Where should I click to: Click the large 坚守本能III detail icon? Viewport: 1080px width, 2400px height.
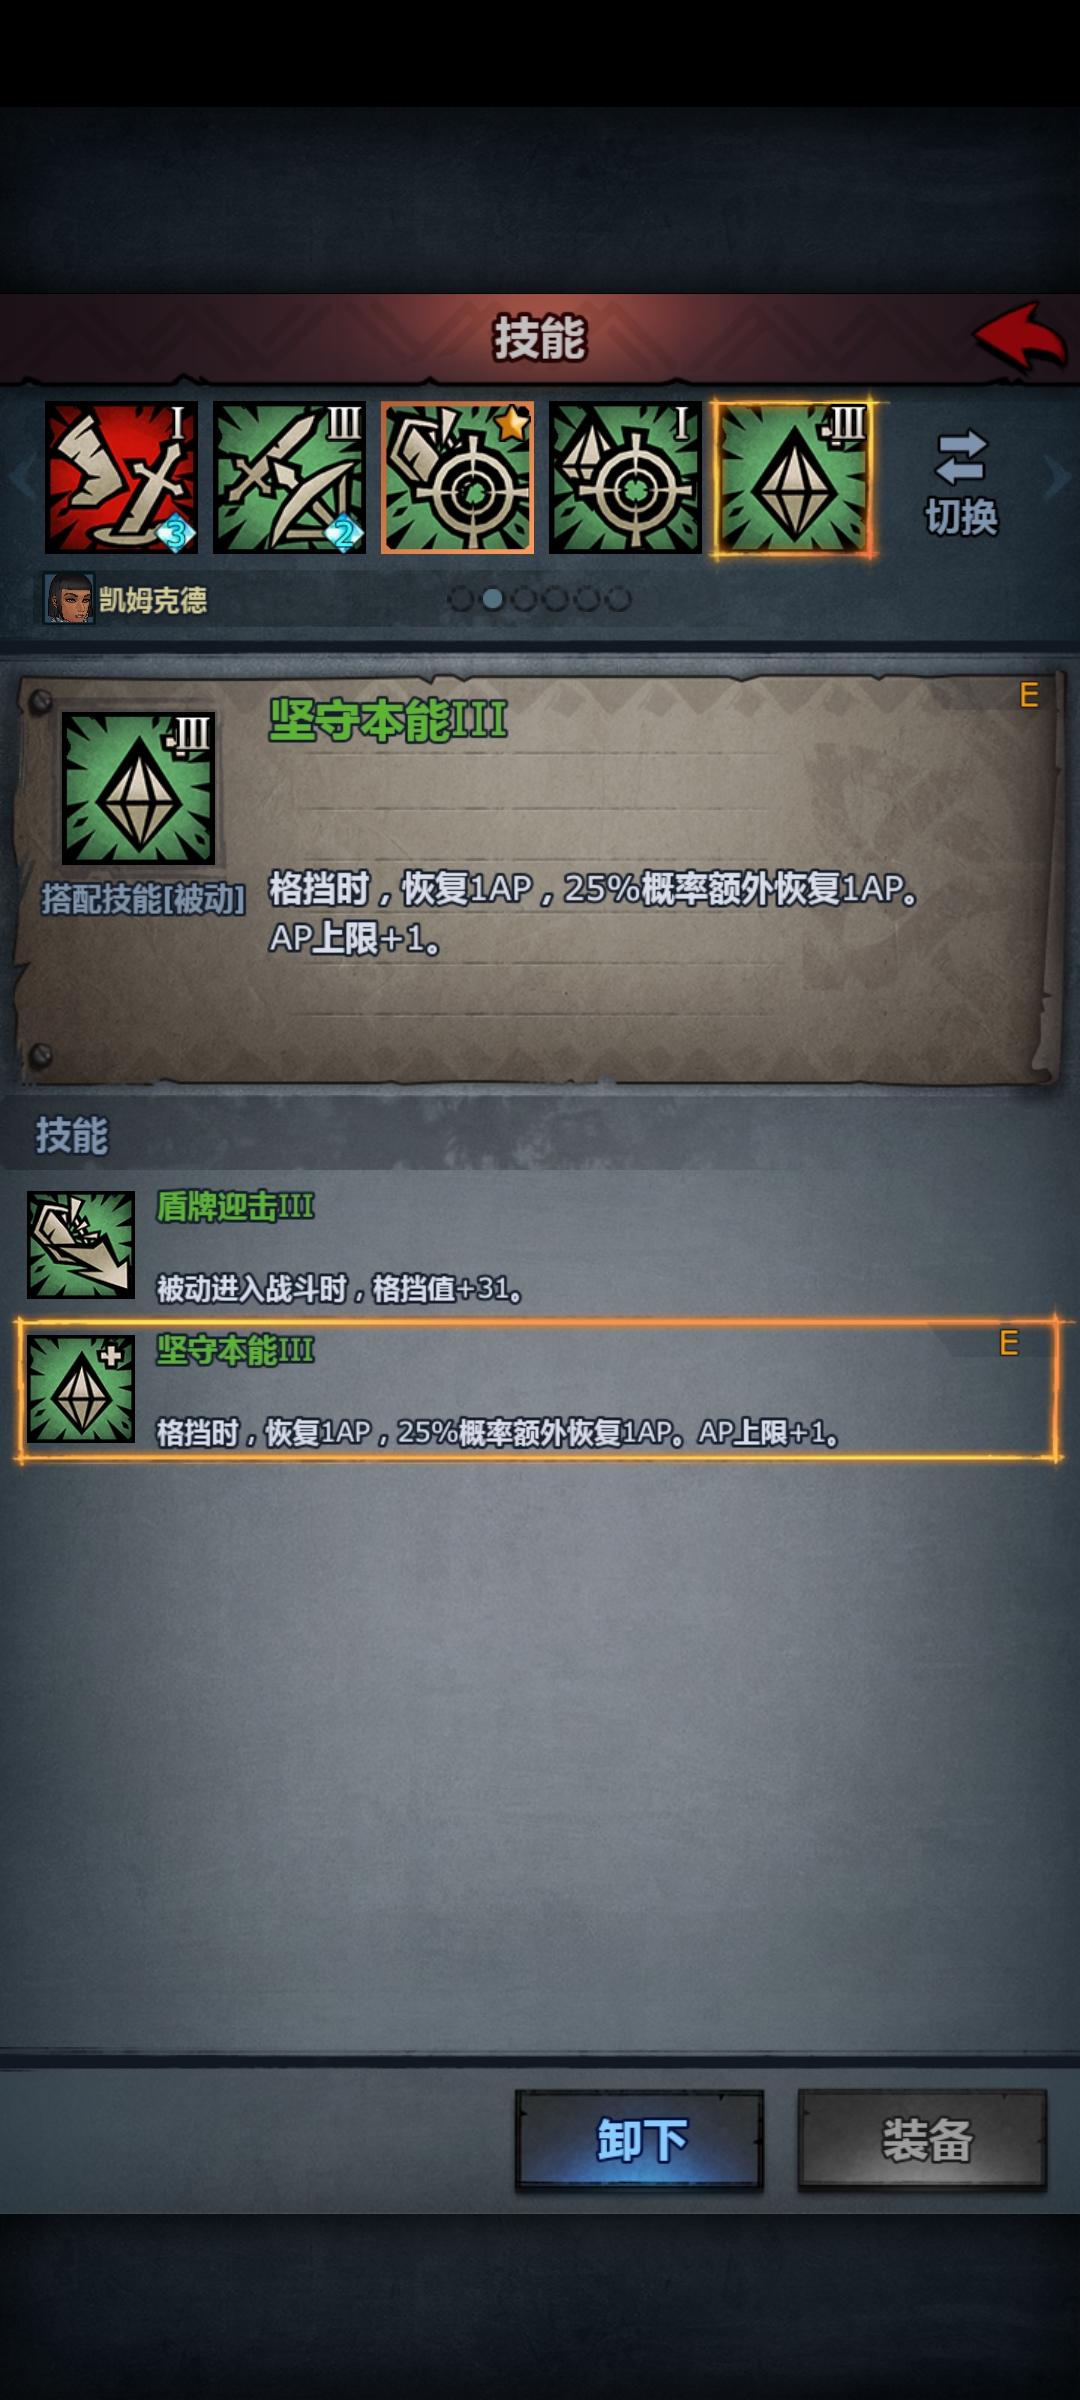click(x=138, y=788)
